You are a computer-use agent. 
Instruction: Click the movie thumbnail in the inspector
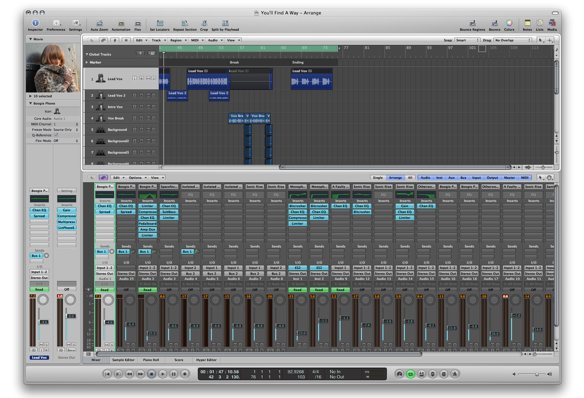point(53,68)
